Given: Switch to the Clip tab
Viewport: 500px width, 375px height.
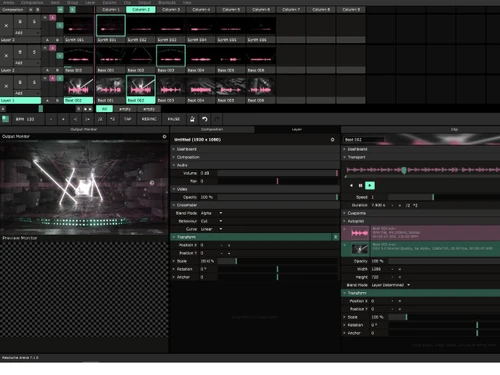Looking at the screenshot, I should pyautogui.click(x=454, y=129).
